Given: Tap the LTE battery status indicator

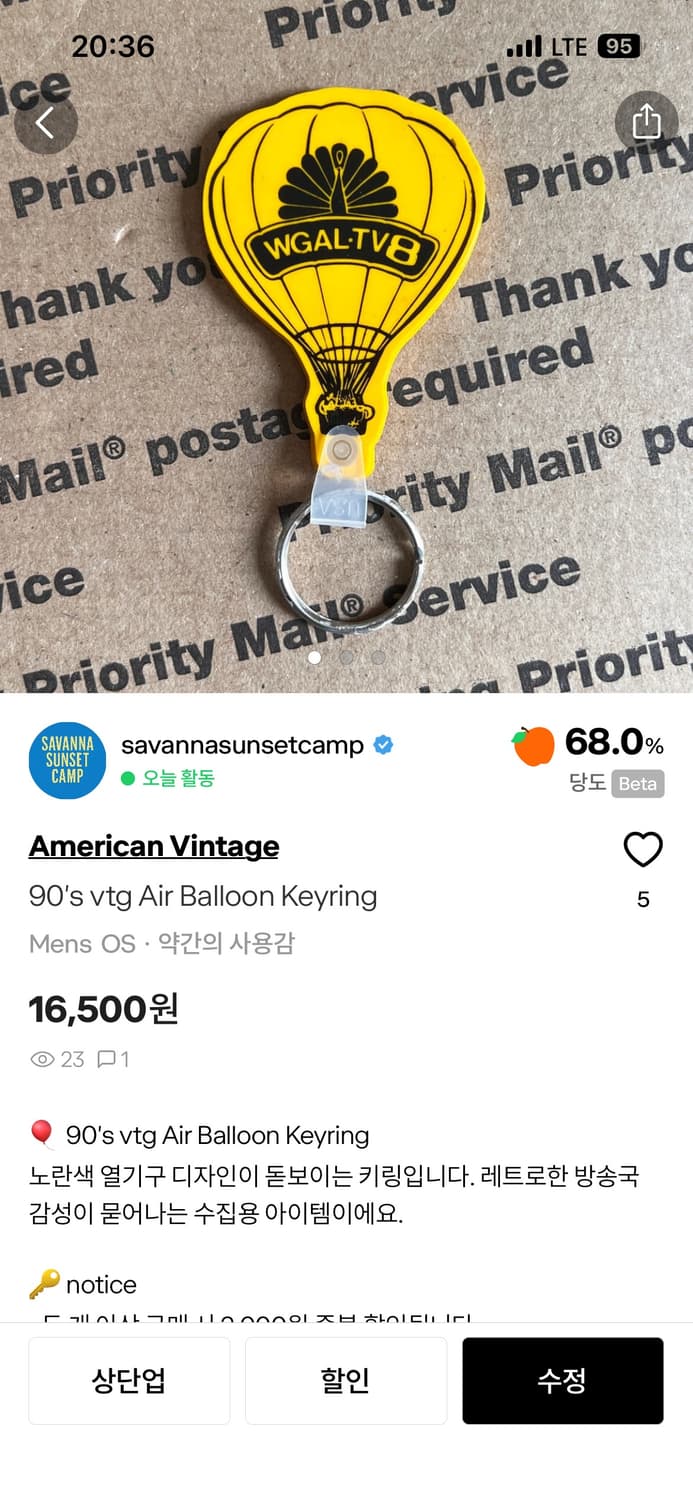Looking at the screenshot, I should pyautogui.click(x=619, y=46).
